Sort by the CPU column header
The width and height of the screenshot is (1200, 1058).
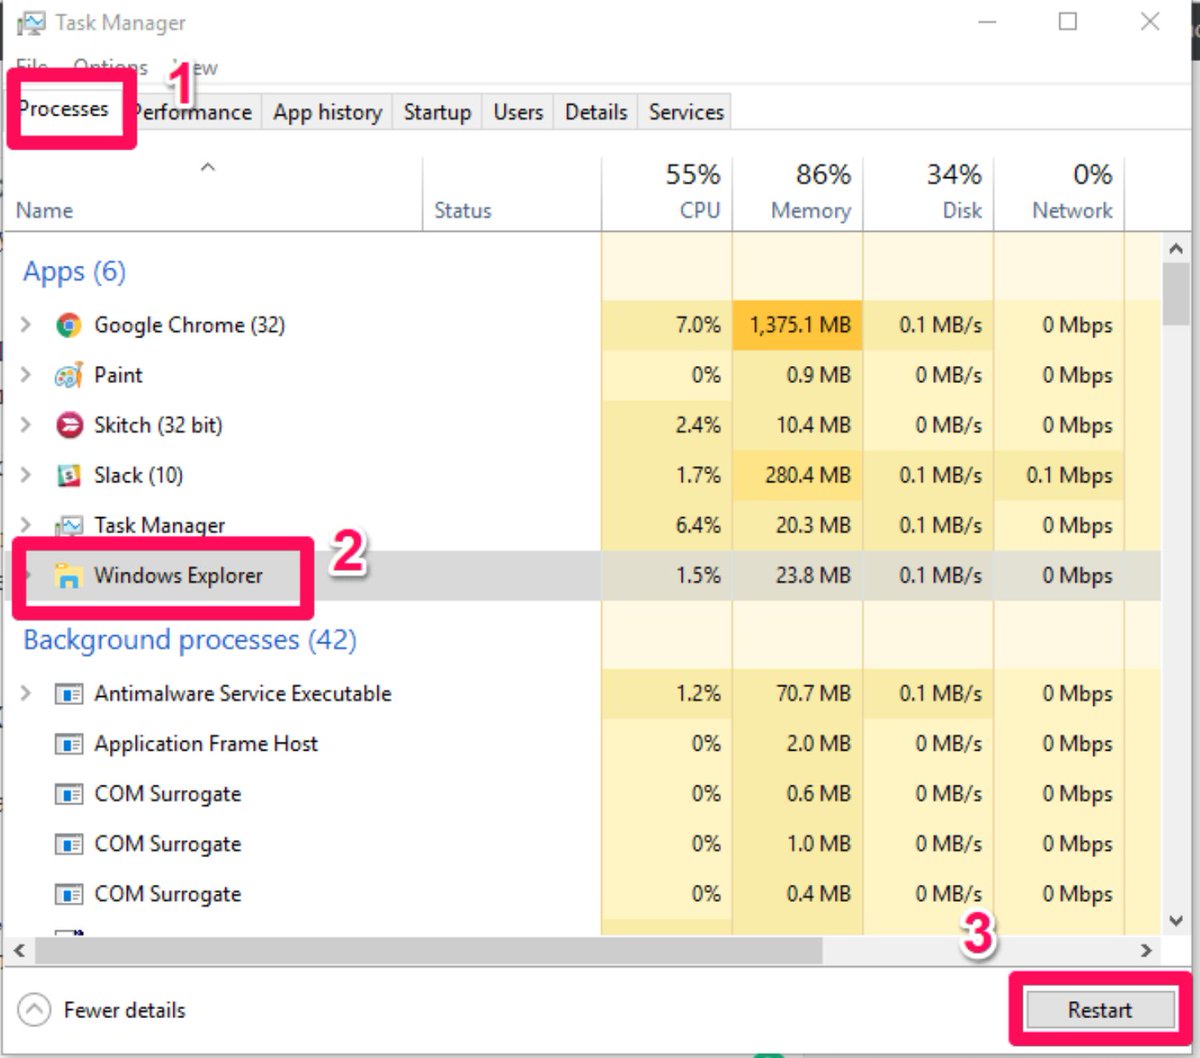[667, 195]
